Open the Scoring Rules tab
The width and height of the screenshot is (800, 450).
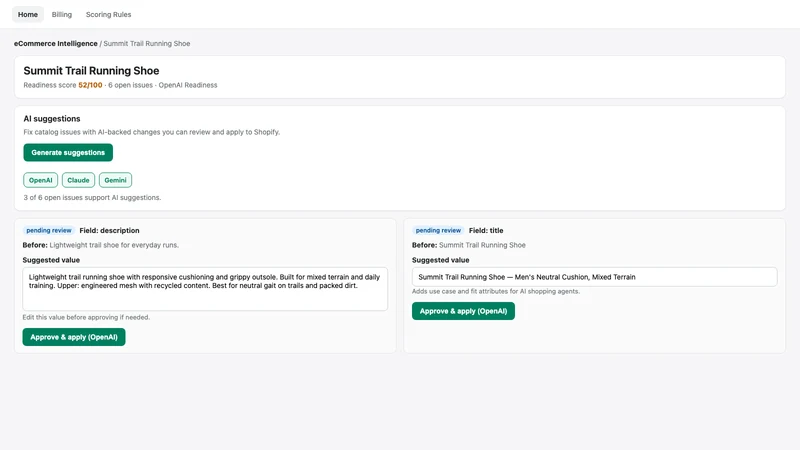tap(108, 14)
